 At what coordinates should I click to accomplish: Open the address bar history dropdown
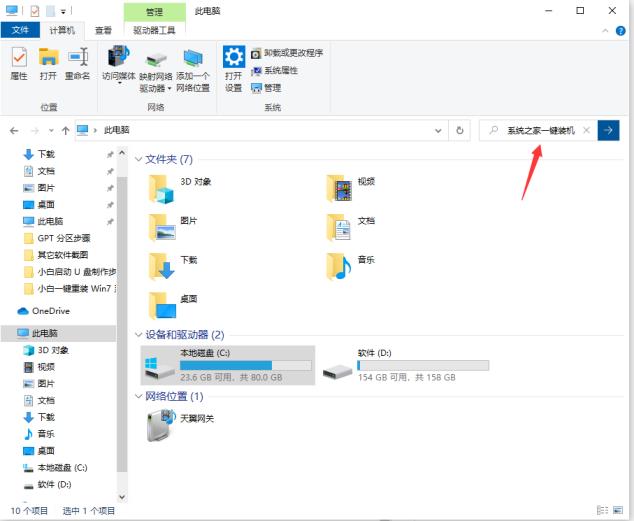437,130
